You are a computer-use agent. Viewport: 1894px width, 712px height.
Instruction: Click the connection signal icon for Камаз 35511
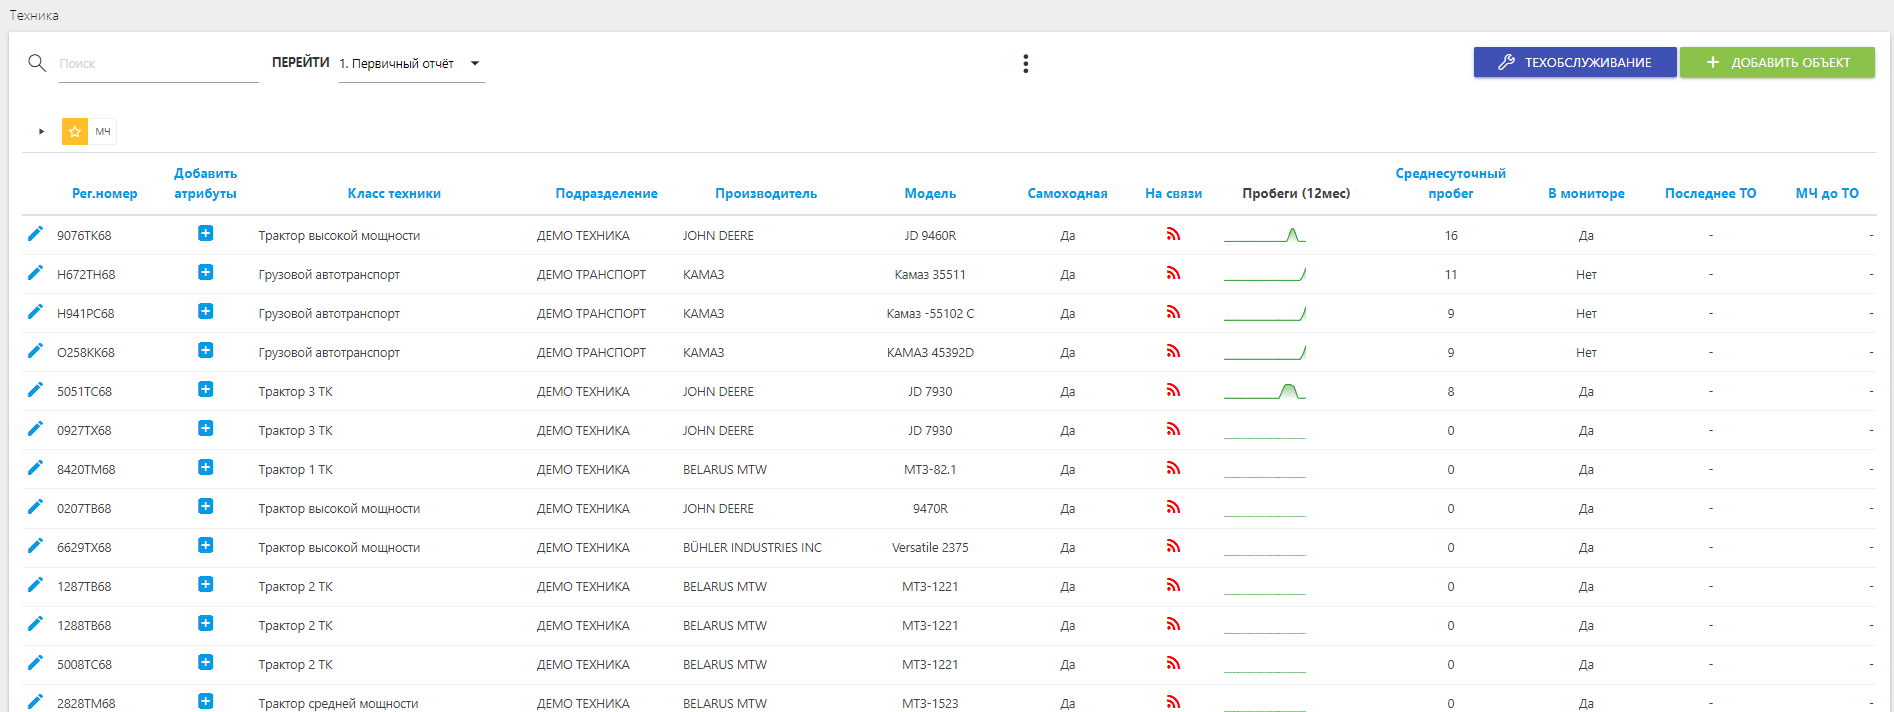(1173, 273)
